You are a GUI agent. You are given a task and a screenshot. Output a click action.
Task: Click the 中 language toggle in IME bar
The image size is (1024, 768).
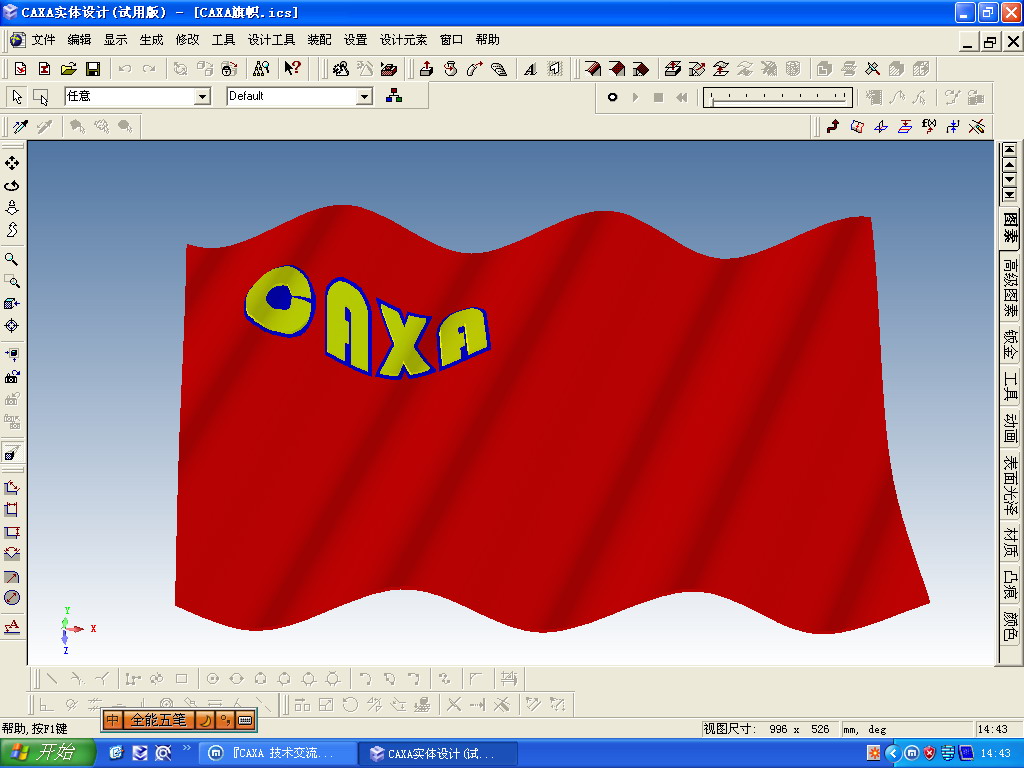[112, 720]
